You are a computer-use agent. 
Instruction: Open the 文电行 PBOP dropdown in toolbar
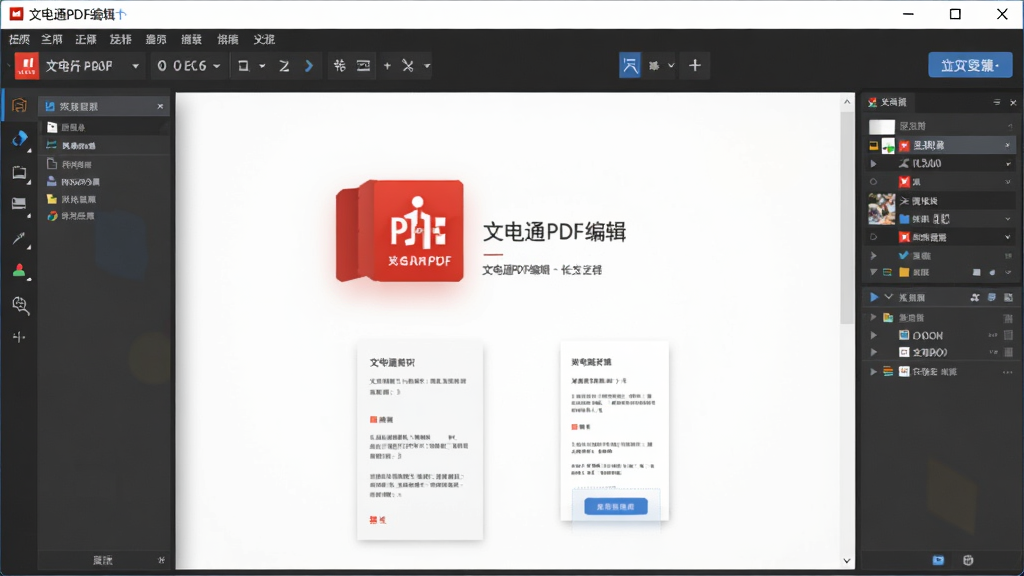(x=135, y=66)
